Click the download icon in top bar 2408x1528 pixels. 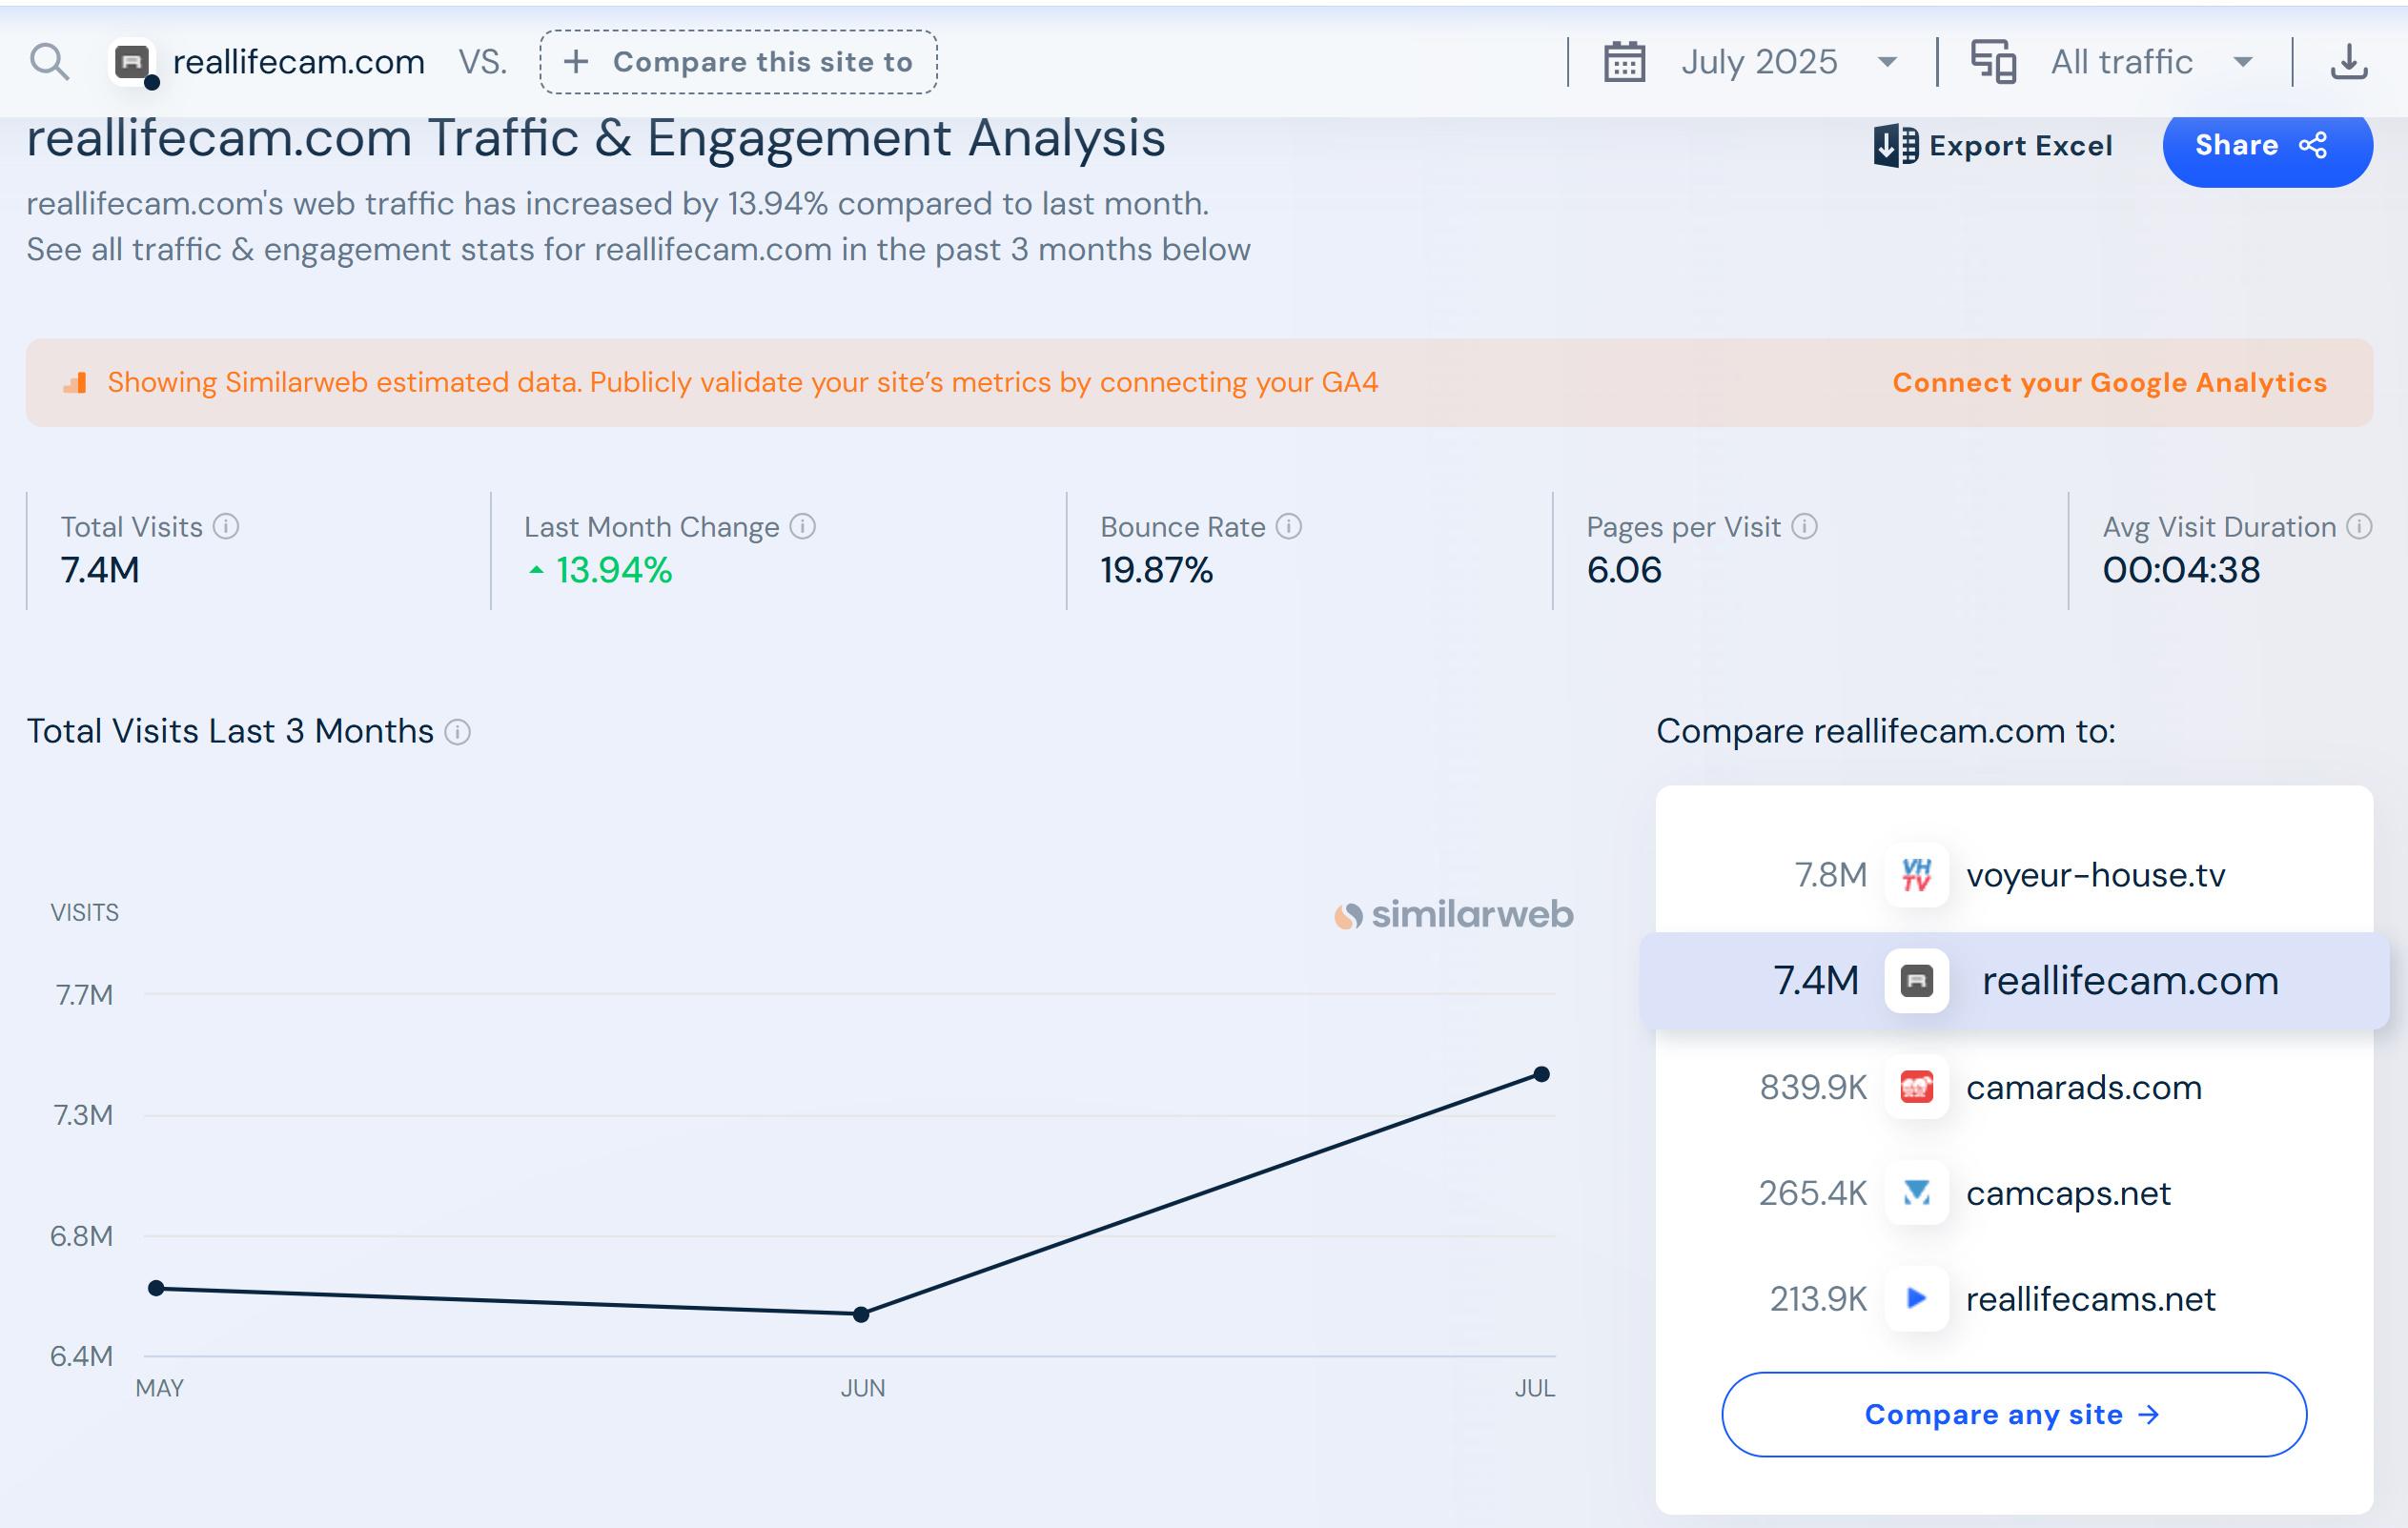2348,62
